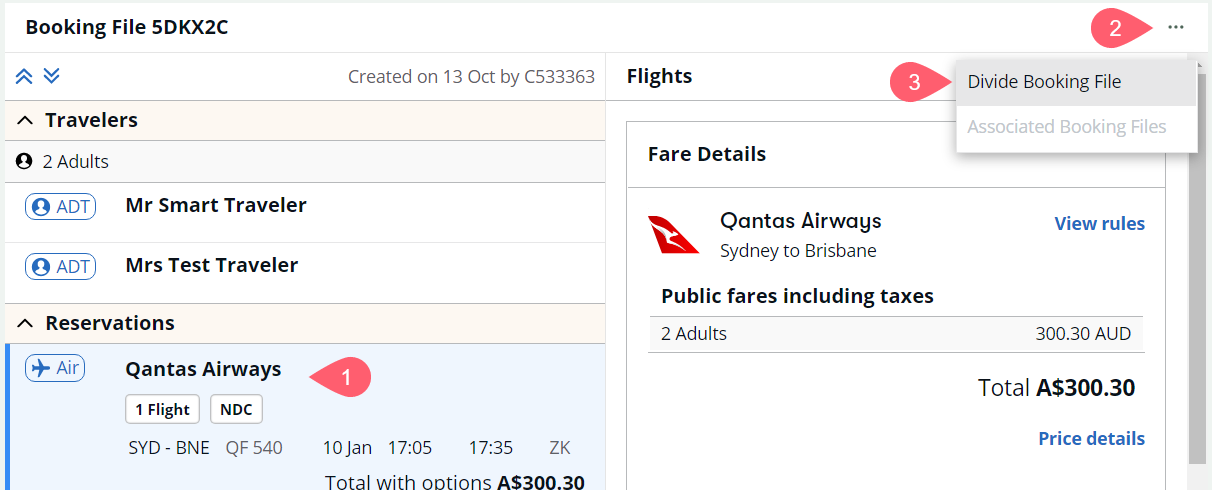Click the Air reservation type badge
Screen dimensions: 1212x490
click(x=55, y=368)
